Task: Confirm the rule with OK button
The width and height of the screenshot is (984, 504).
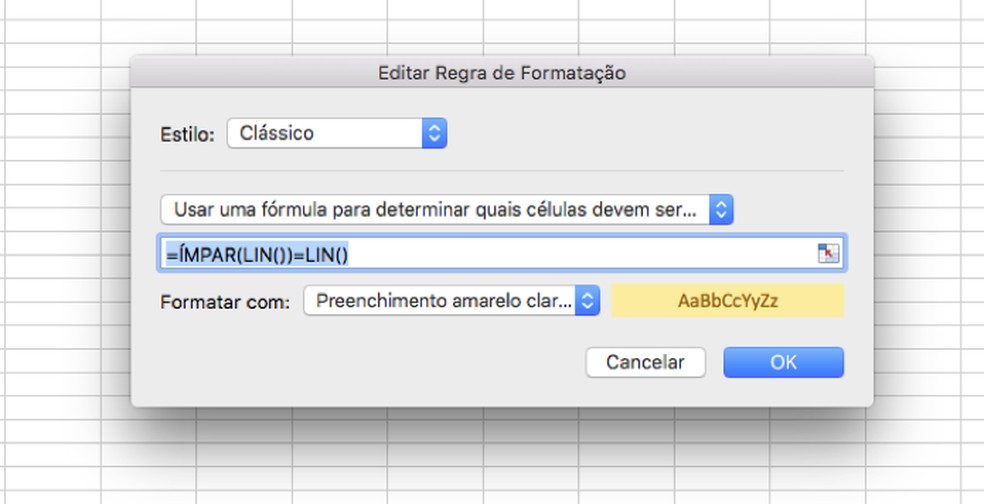Action: 783,362
